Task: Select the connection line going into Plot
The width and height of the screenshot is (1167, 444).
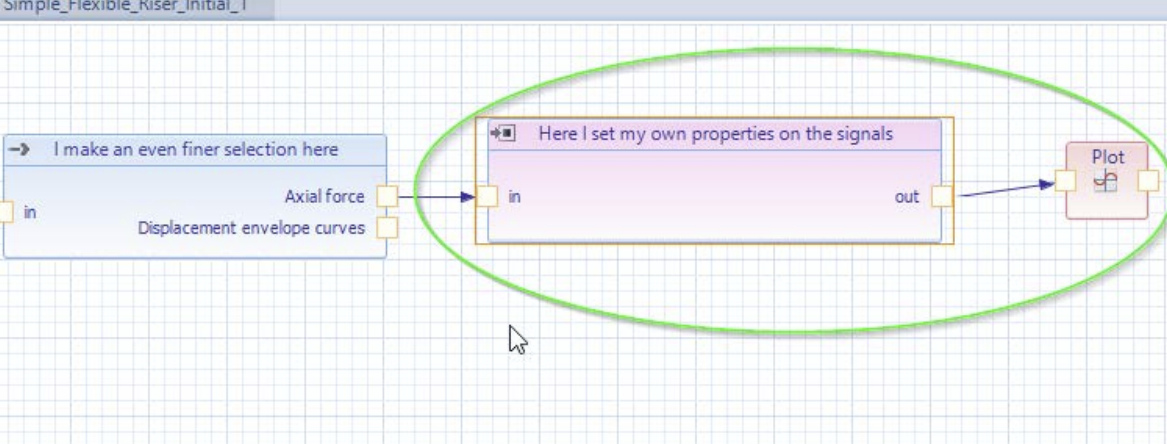Action: pyautogui.click(x=1000, y=189)
